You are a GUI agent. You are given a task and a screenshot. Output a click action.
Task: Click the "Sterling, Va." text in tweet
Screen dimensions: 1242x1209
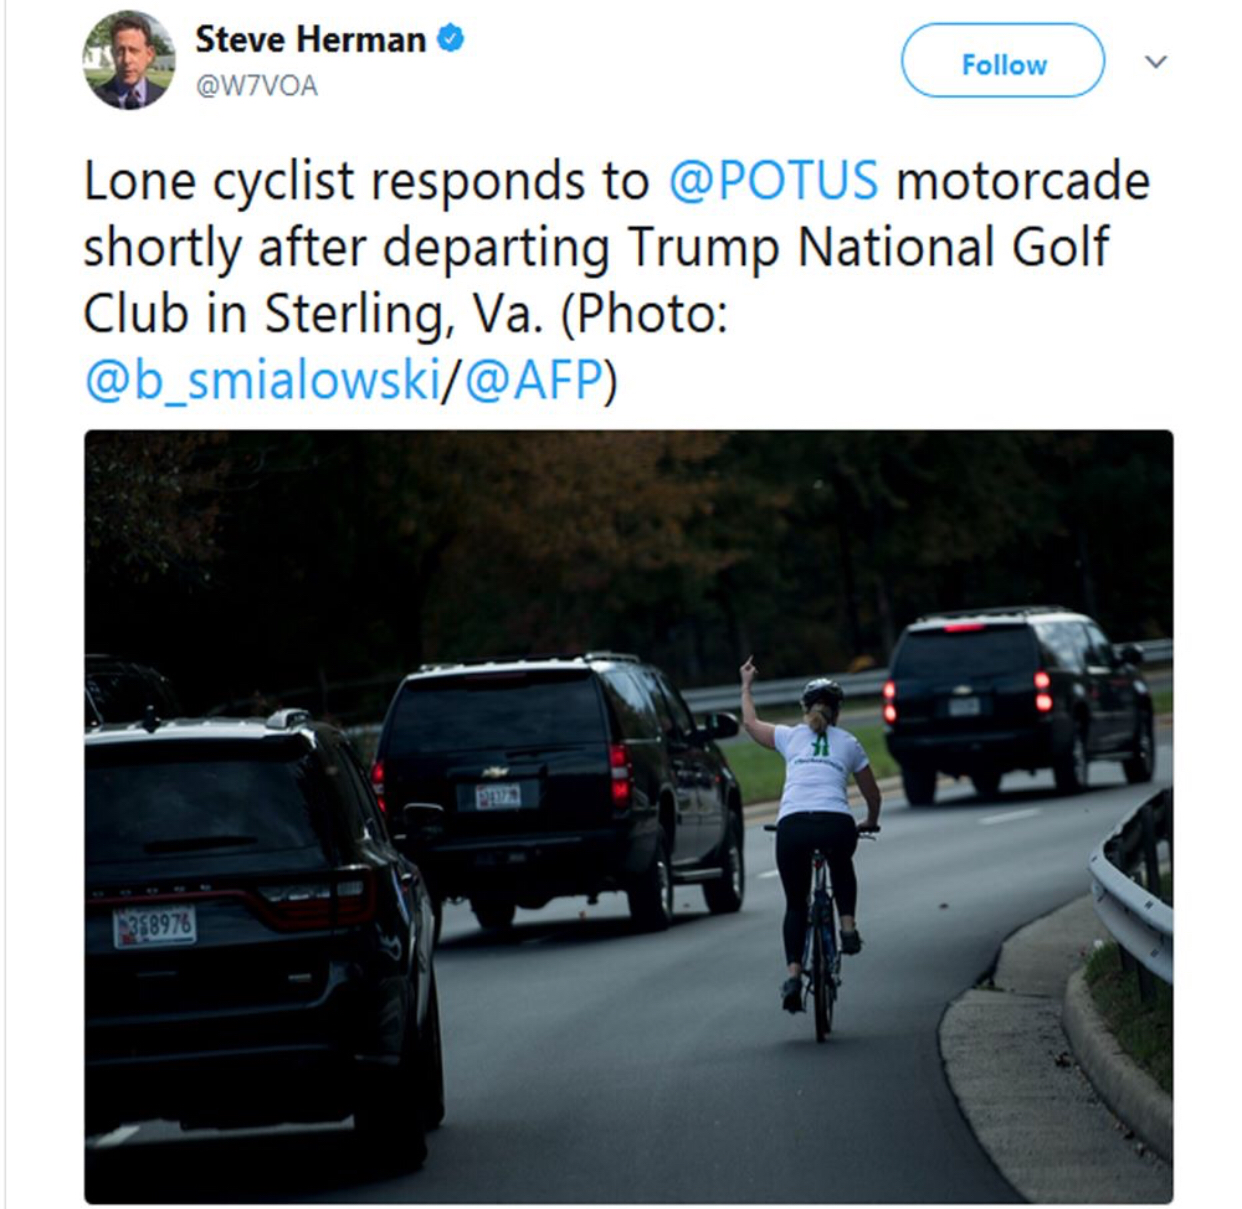[x=403, y=313]
